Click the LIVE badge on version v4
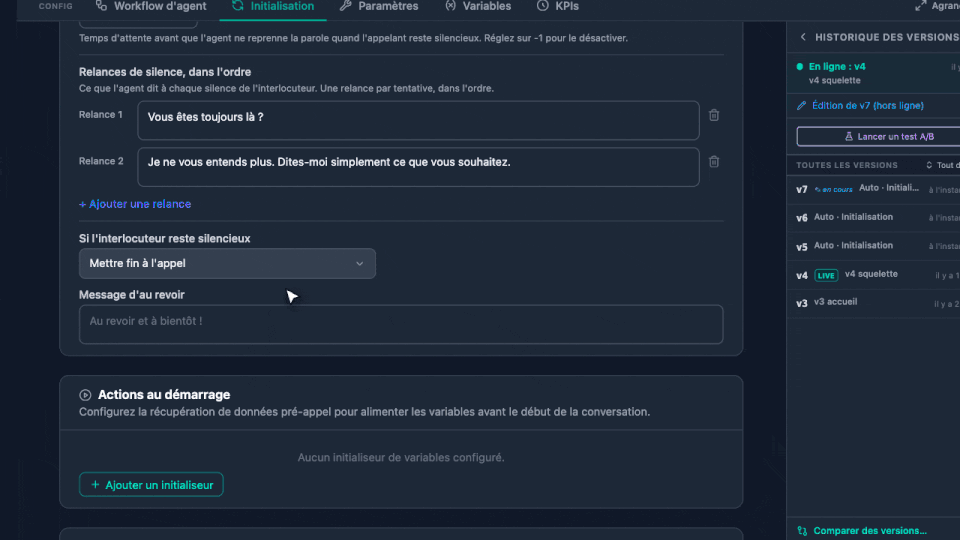The image size is (960, 540). pos(826,276)
